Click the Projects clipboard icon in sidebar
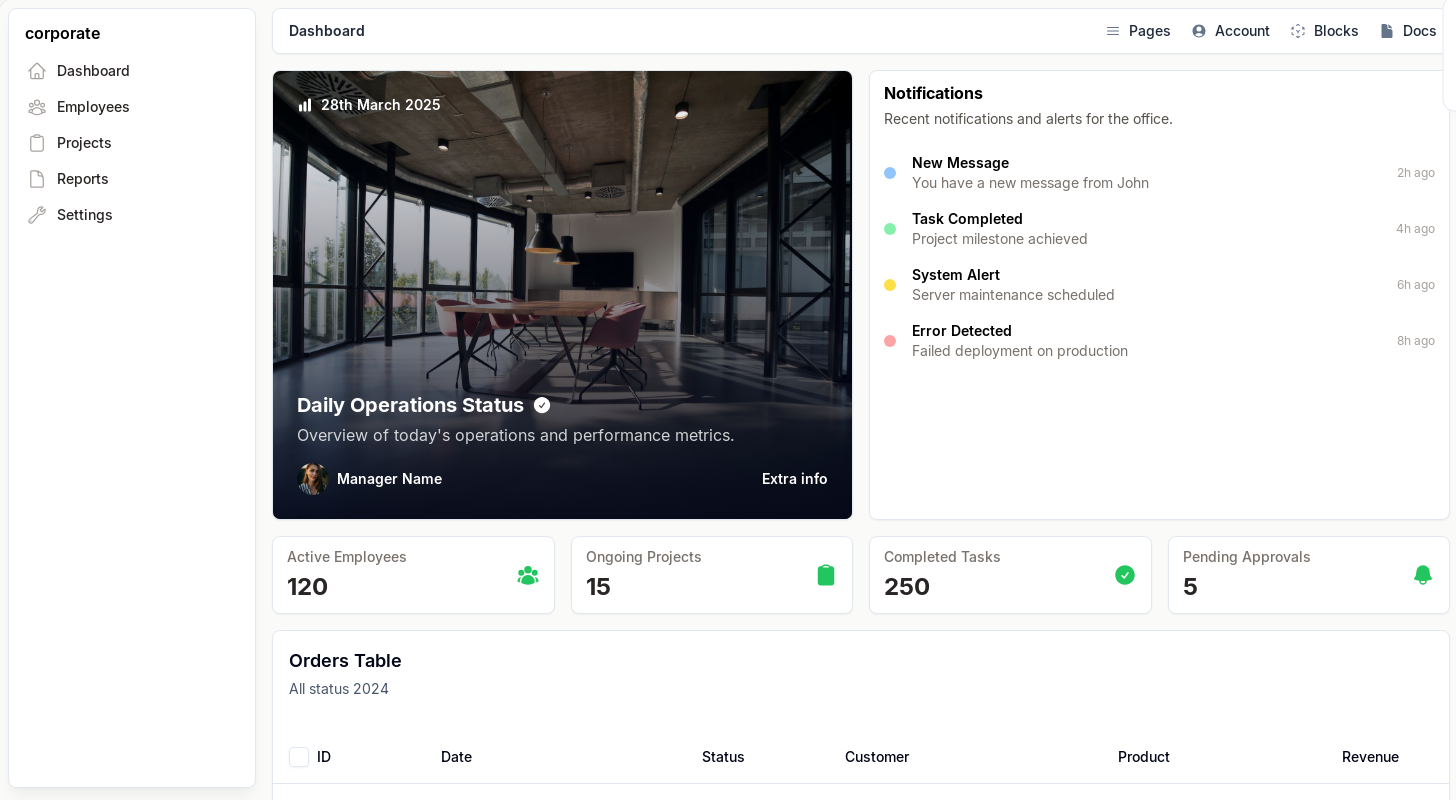Image resolution: width=1456 pixels, height=800 pixels. 37,143
